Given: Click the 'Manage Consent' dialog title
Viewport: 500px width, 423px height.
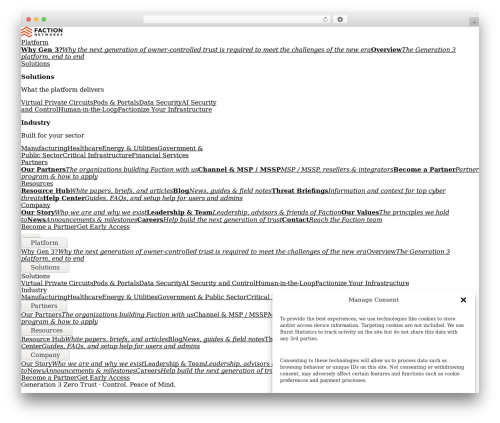Looking at the screenshot, I should [x=374, y=300].
